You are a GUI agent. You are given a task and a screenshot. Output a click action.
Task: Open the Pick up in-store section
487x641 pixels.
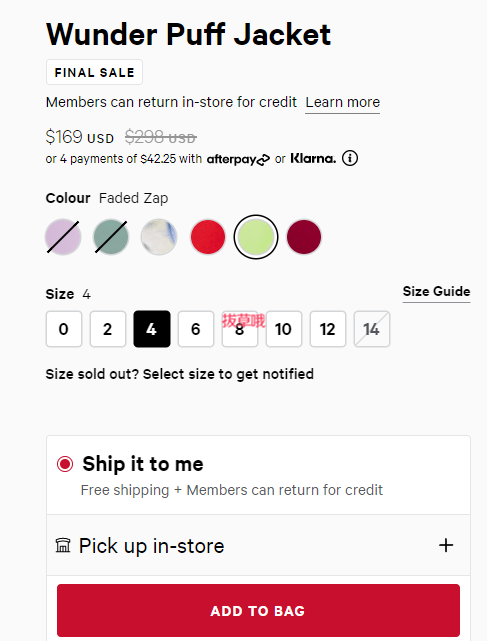258,545
